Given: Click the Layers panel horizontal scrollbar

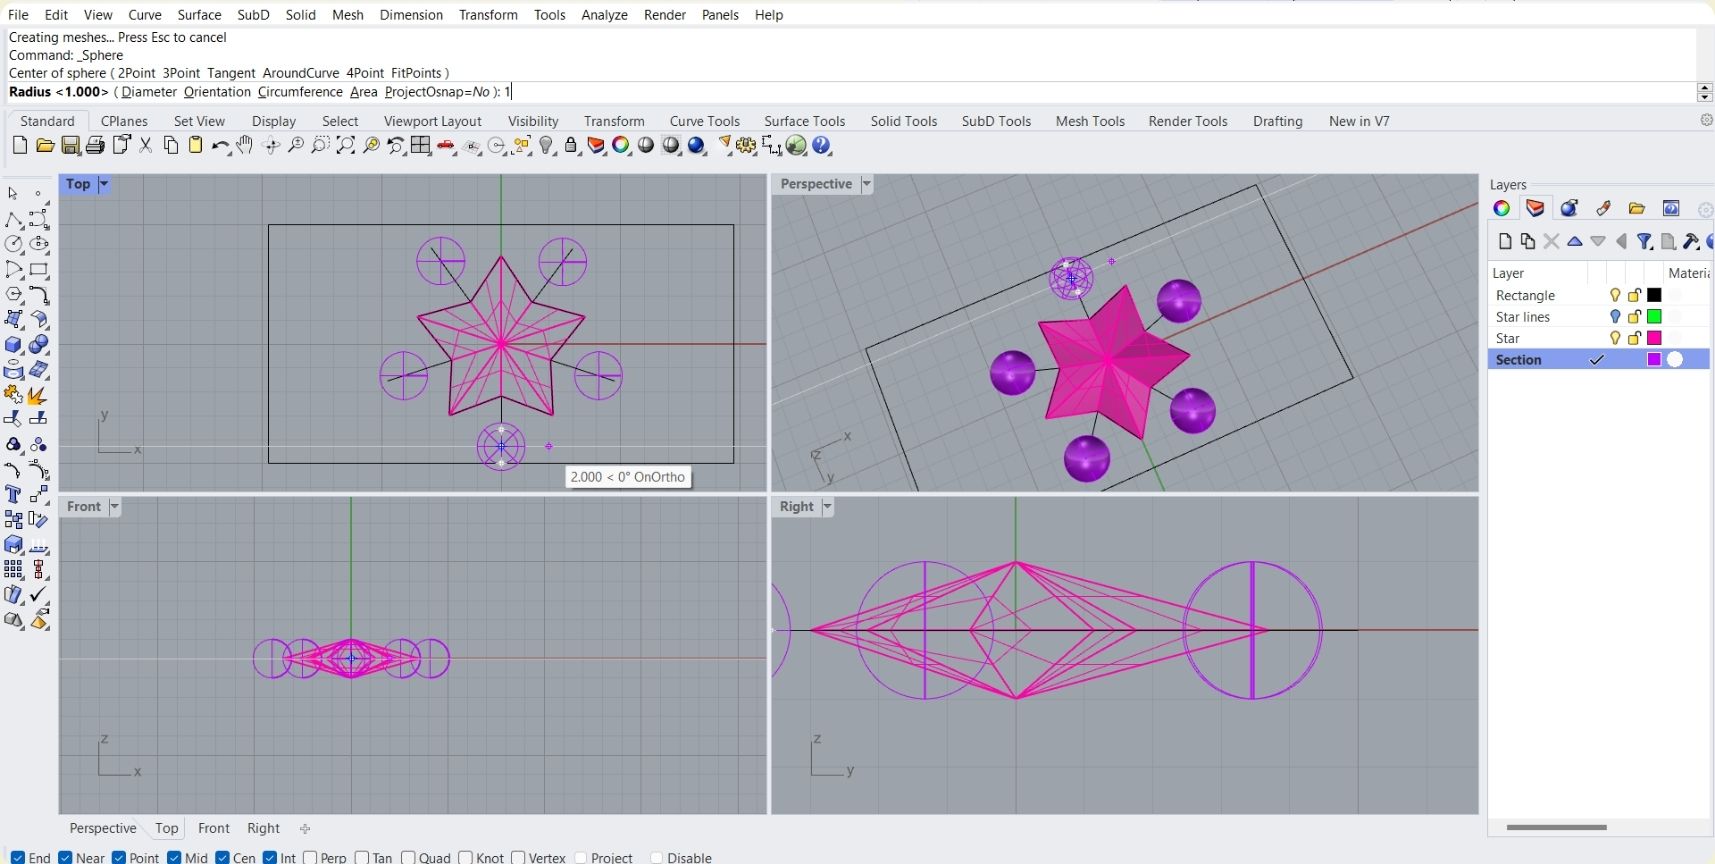Looking at the screenshot, I should (x=1556, y=827).
